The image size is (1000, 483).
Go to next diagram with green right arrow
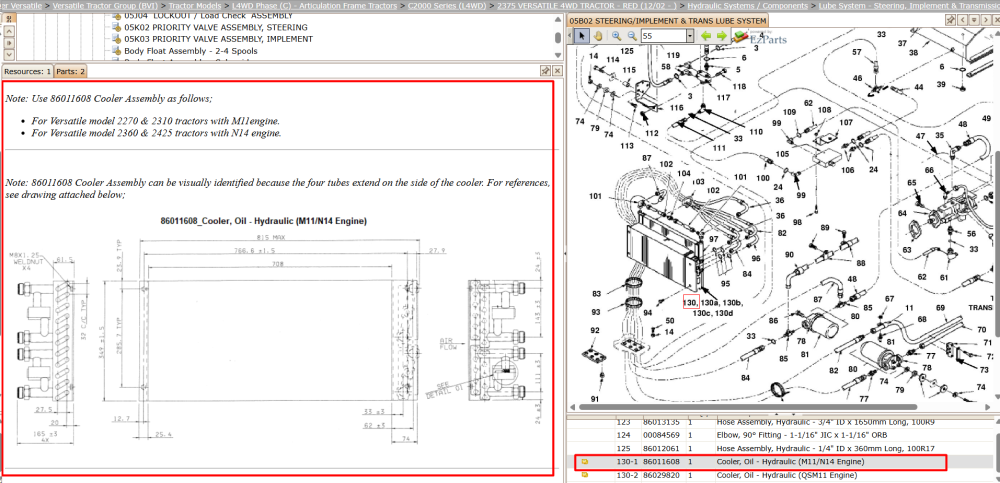(x=722, y=36)
